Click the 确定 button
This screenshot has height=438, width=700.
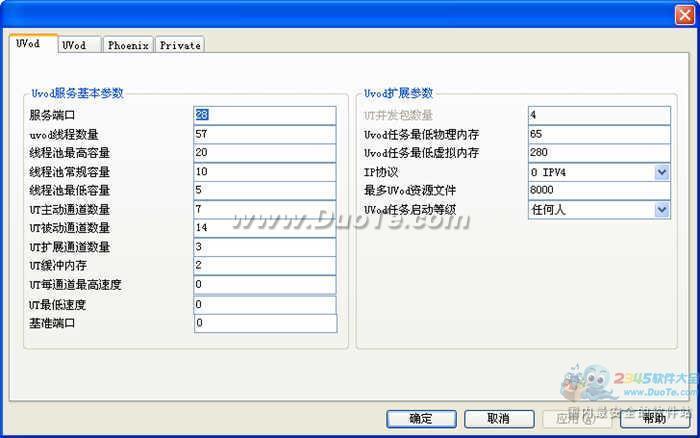coord(421,418)
